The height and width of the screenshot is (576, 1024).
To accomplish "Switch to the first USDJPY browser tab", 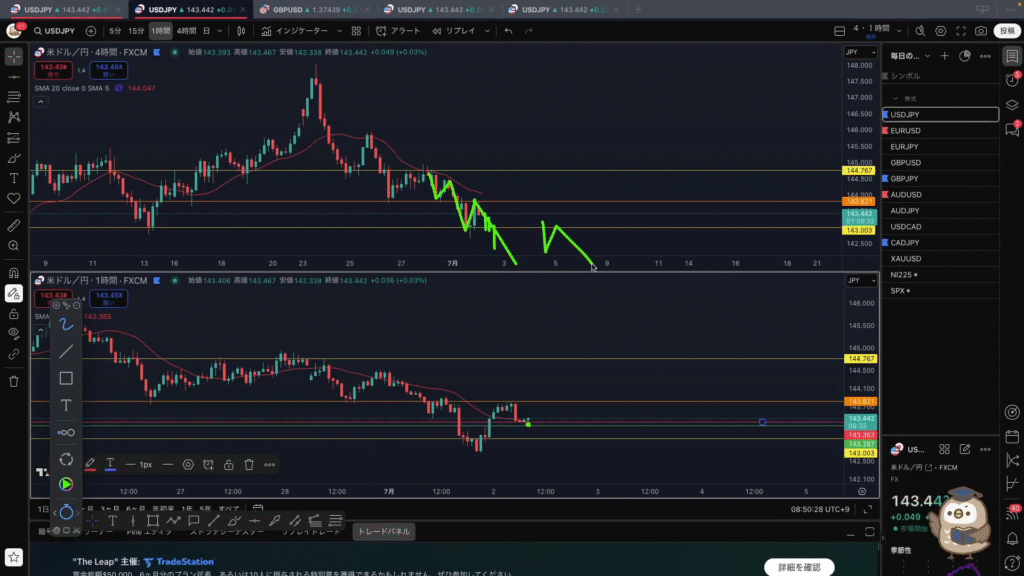I will (x=65, y=10).
